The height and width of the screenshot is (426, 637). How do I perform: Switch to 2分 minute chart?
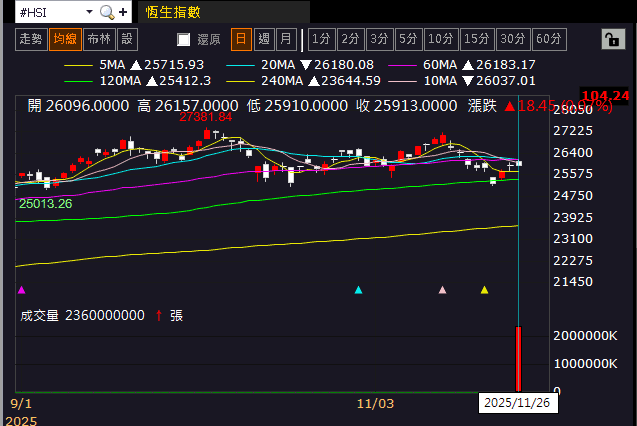click(x=351, y=39)
